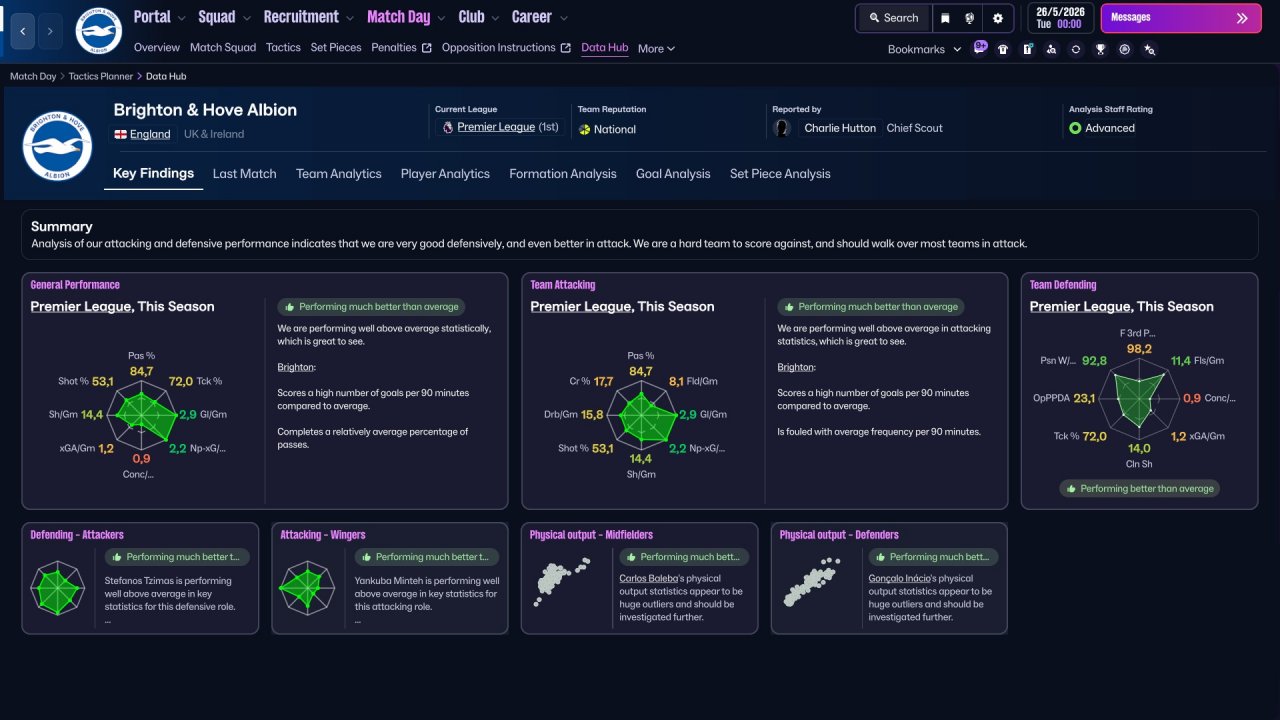Open the inbox icon with the 9+ badge

(980, 48)
